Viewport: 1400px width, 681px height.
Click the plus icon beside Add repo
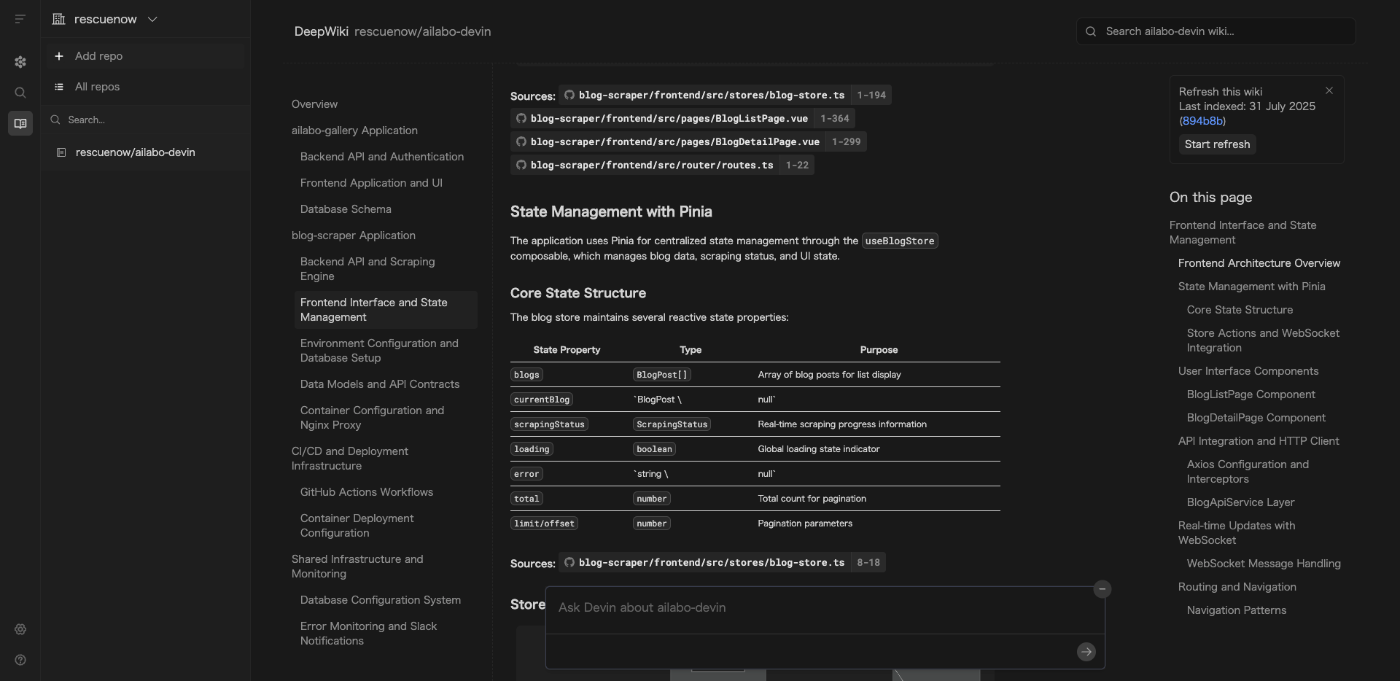click(59, 56)
